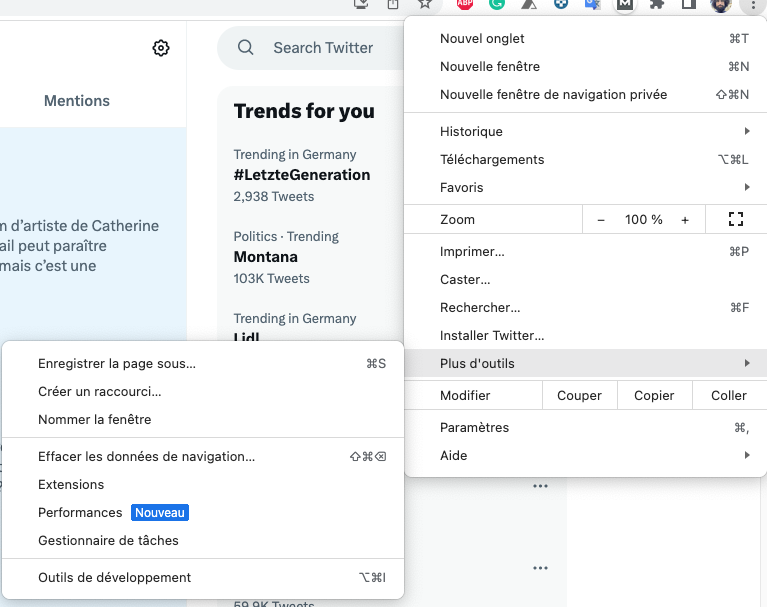The image size is (767, 607).
Task: Click the magnifier icon in Search Twitter
Action: (x=246, y=47)
